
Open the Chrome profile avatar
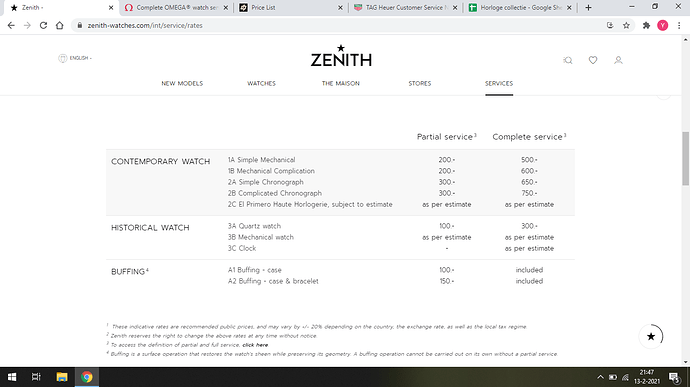click(662, 26)
